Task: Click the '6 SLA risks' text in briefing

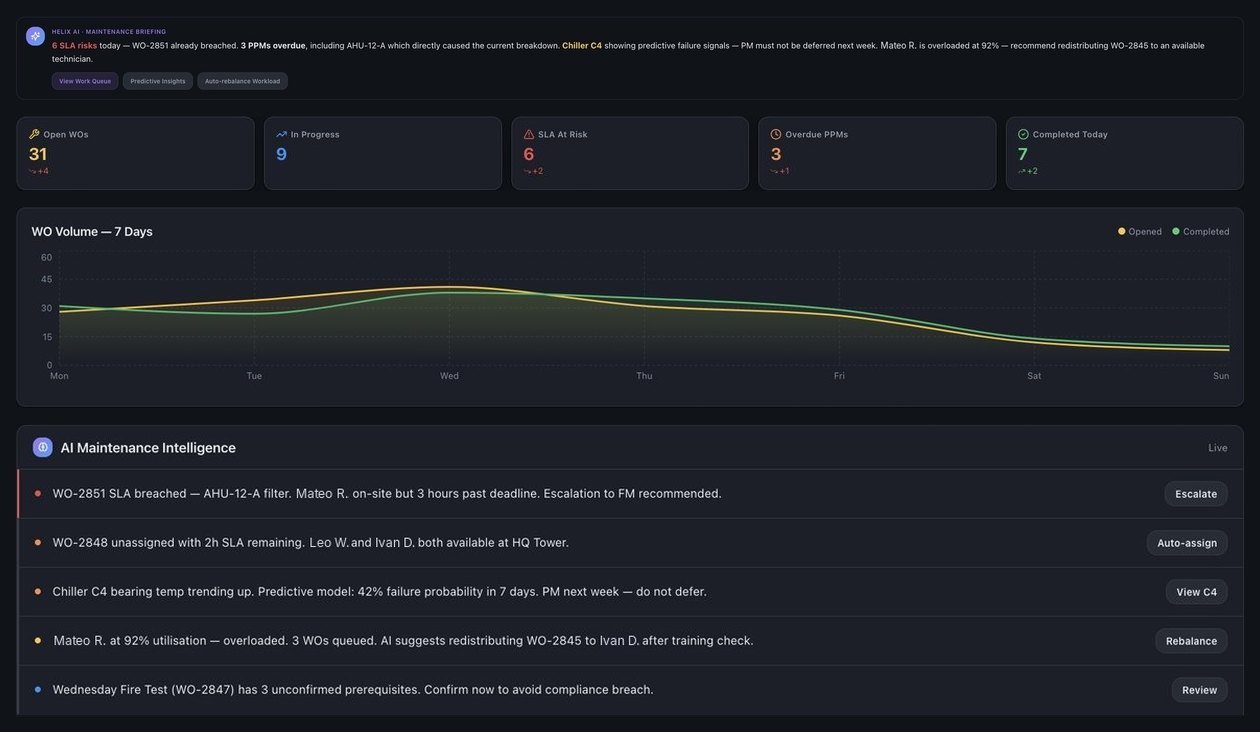Action: [x=75, y=45]
